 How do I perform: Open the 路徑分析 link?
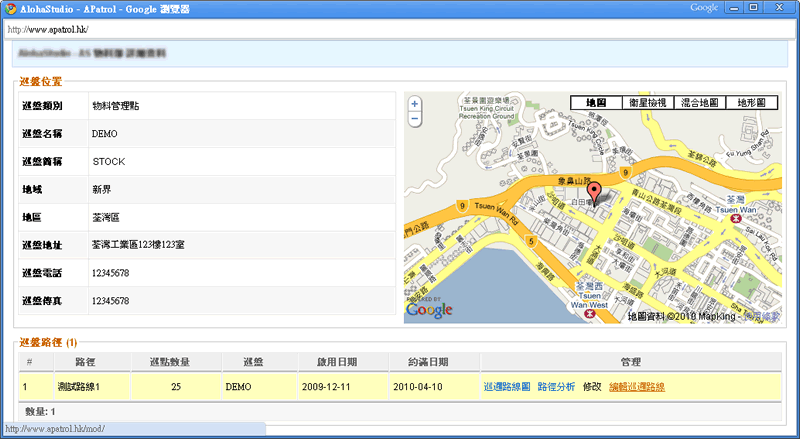tap(556, 387)
